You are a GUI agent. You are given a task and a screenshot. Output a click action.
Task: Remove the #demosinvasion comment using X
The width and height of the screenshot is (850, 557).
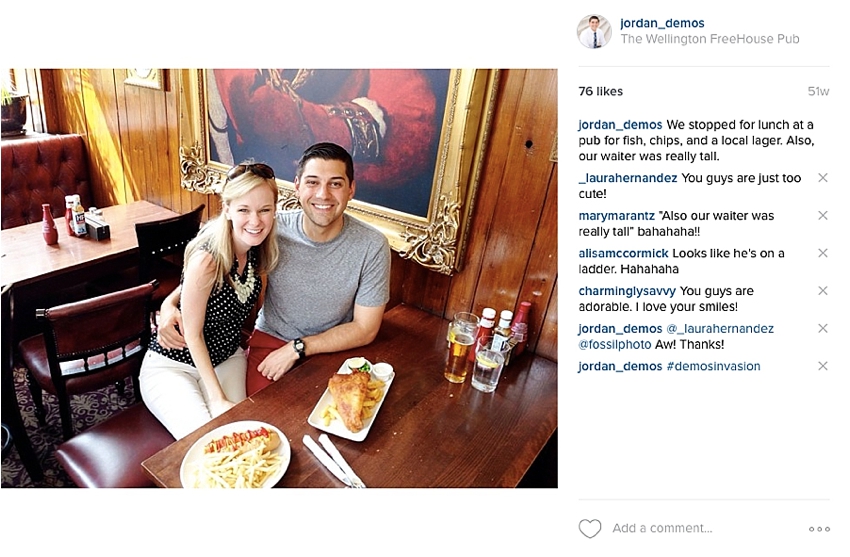[822, 366]
